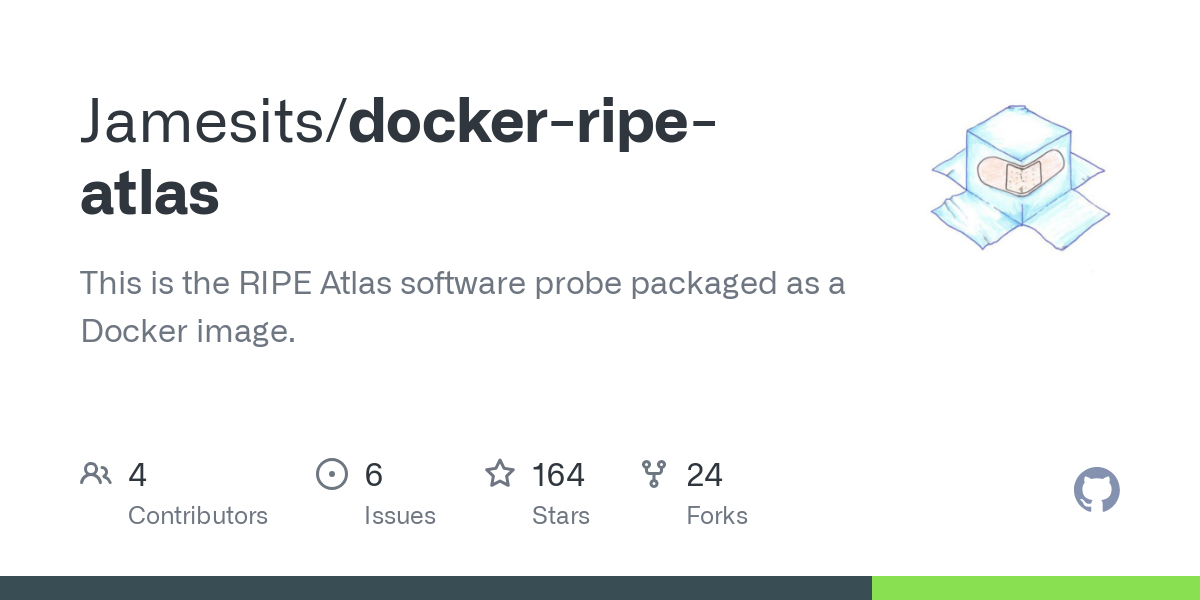This screenshot has width=1200, height=600.
Task: Click the star icon
Action: (x=500, y=473)
